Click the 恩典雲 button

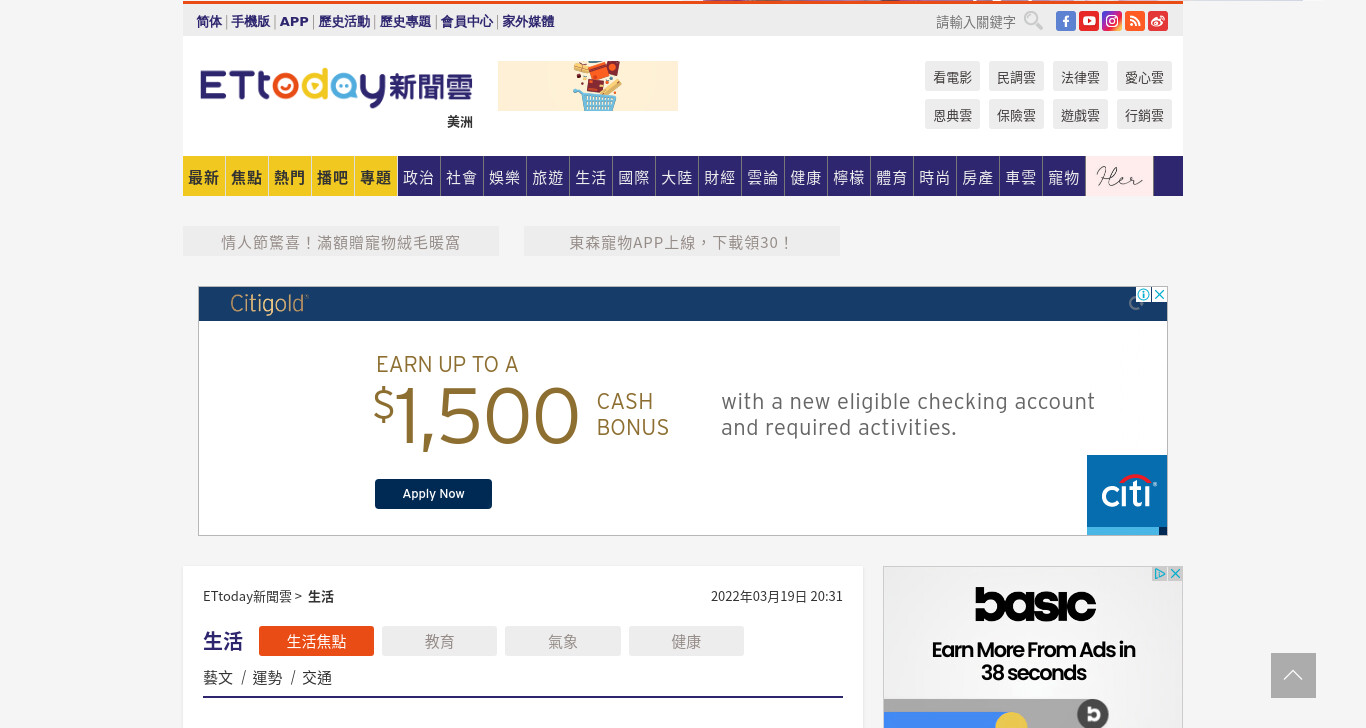(952, 114)
